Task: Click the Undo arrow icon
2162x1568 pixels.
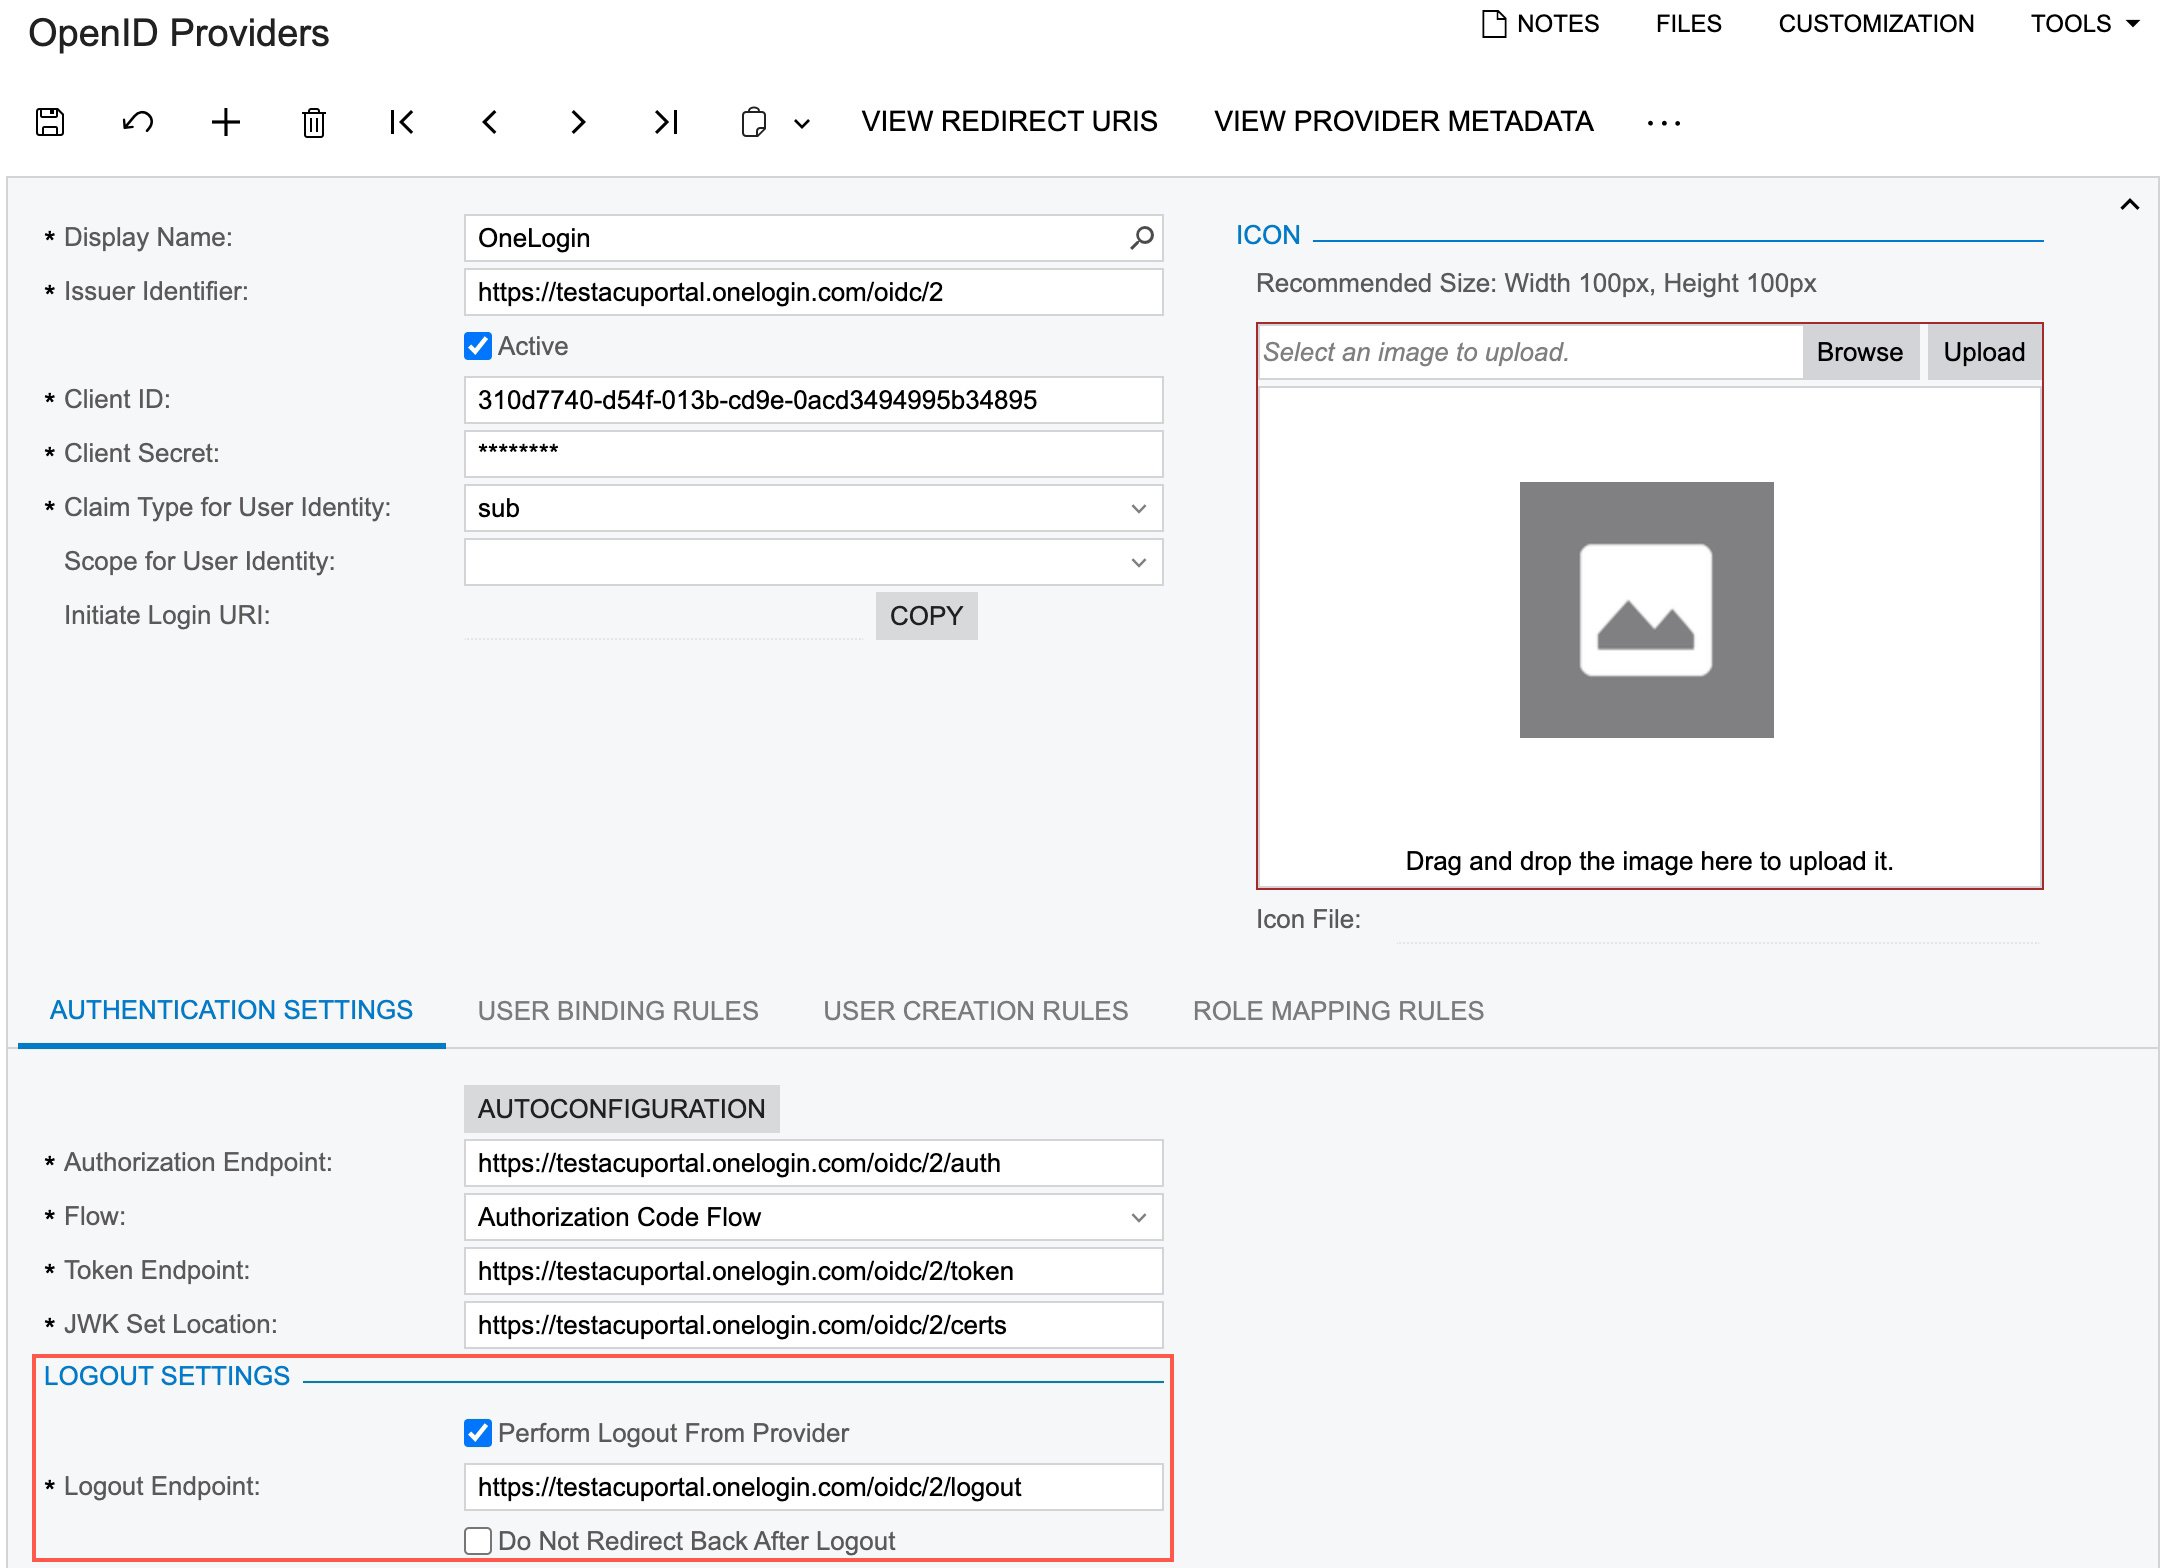Action: pos(138,122)
